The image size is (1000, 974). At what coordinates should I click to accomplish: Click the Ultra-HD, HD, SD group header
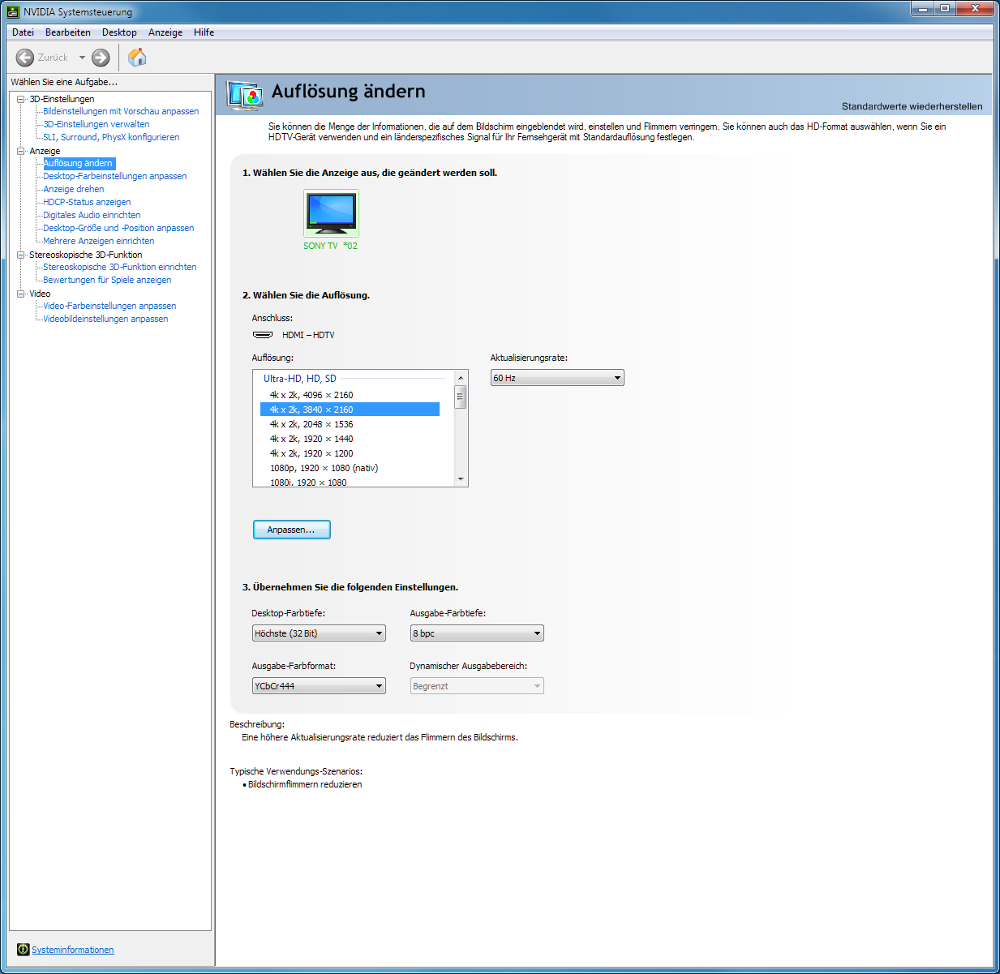[x=300, y=379]
